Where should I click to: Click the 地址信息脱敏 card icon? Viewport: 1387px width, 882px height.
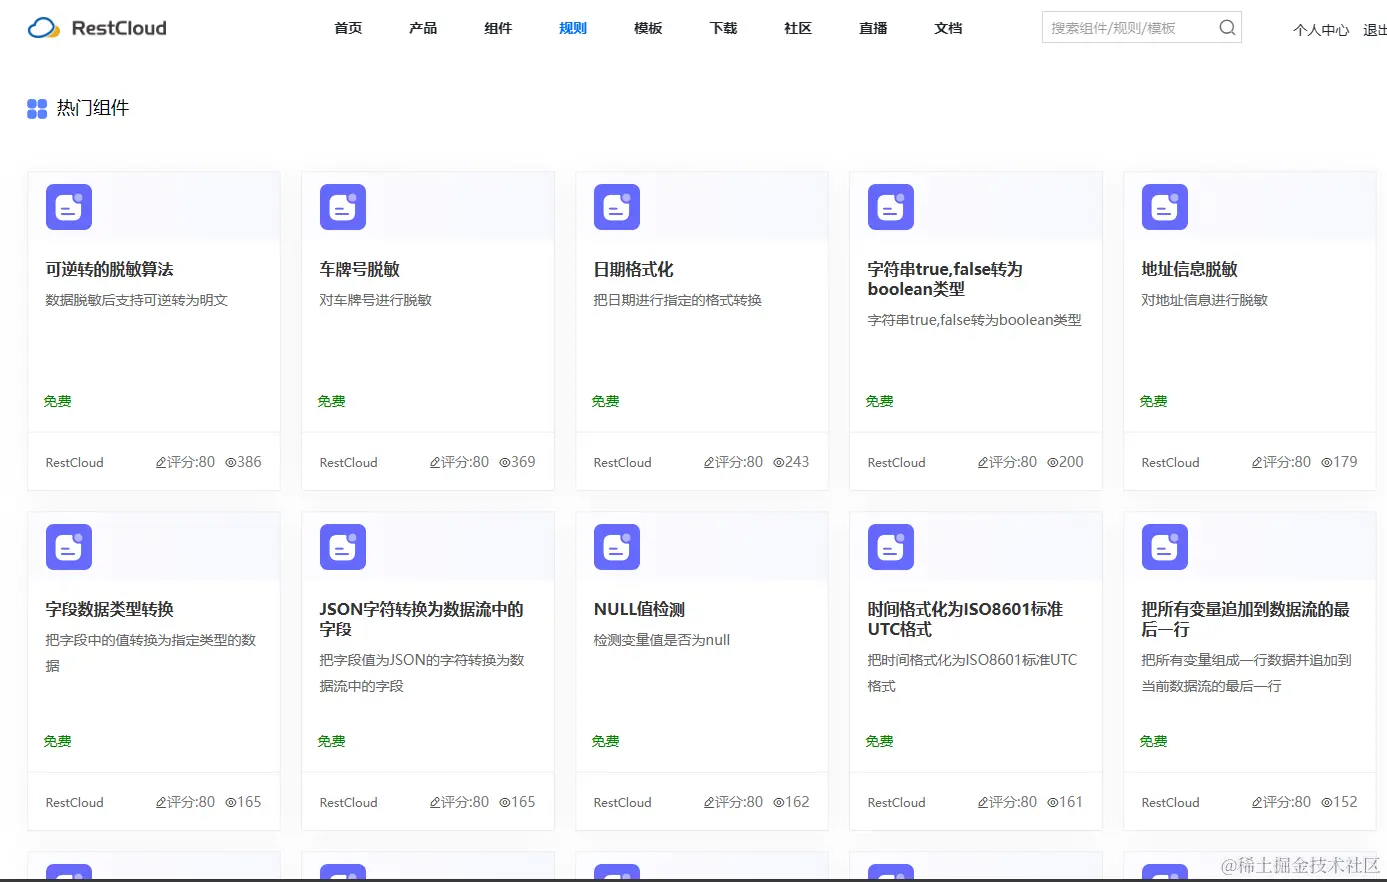click(1165, 207)
